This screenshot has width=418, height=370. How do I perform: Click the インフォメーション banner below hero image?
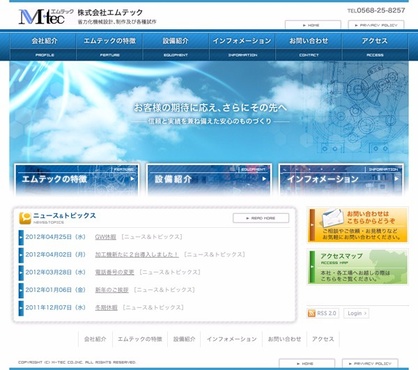coord(341,179)
